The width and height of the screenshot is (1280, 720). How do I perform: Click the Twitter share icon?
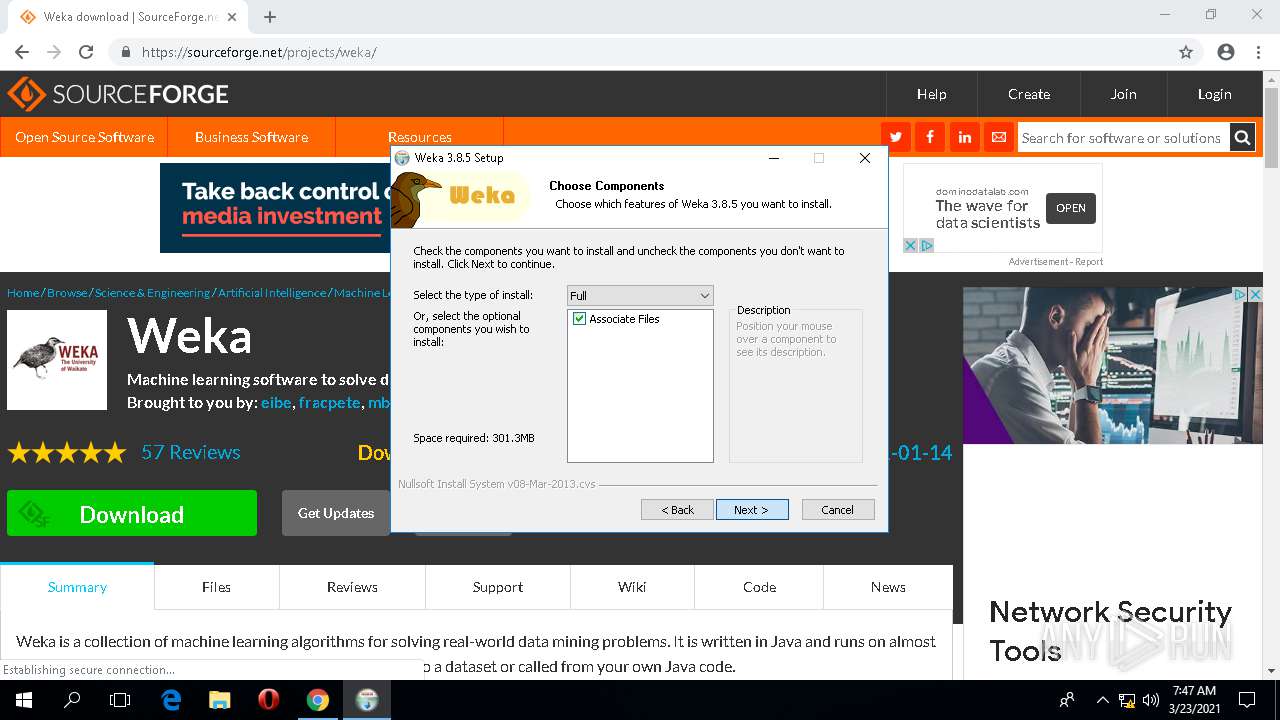coord(895,137)
